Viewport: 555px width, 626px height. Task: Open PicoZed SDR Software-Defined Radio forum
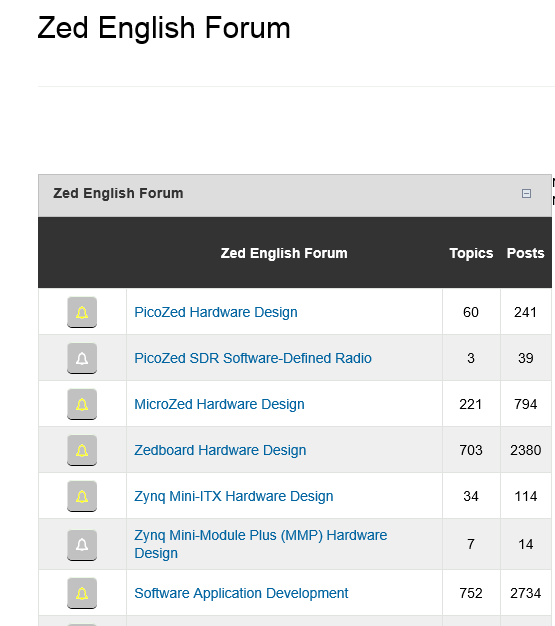click(x=253, y=358)
